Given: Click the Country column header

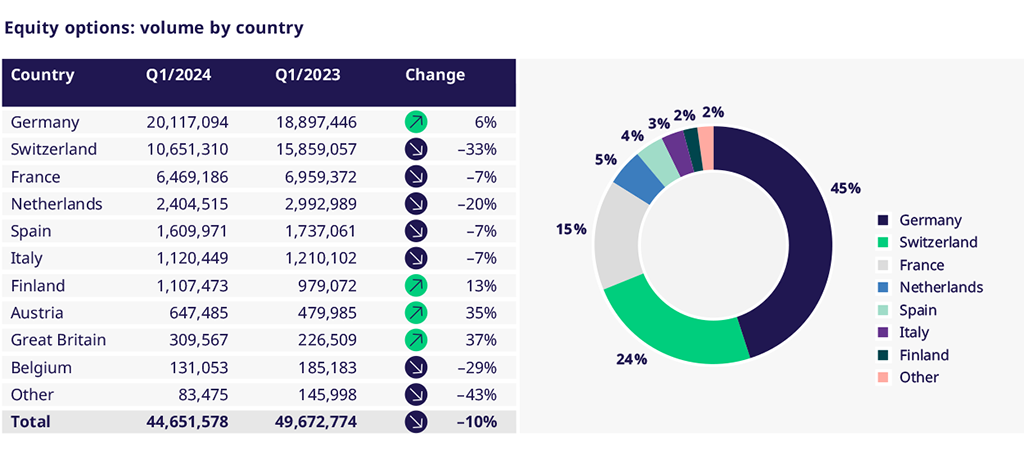Looking at the screenshot, I should click(42, 75).
